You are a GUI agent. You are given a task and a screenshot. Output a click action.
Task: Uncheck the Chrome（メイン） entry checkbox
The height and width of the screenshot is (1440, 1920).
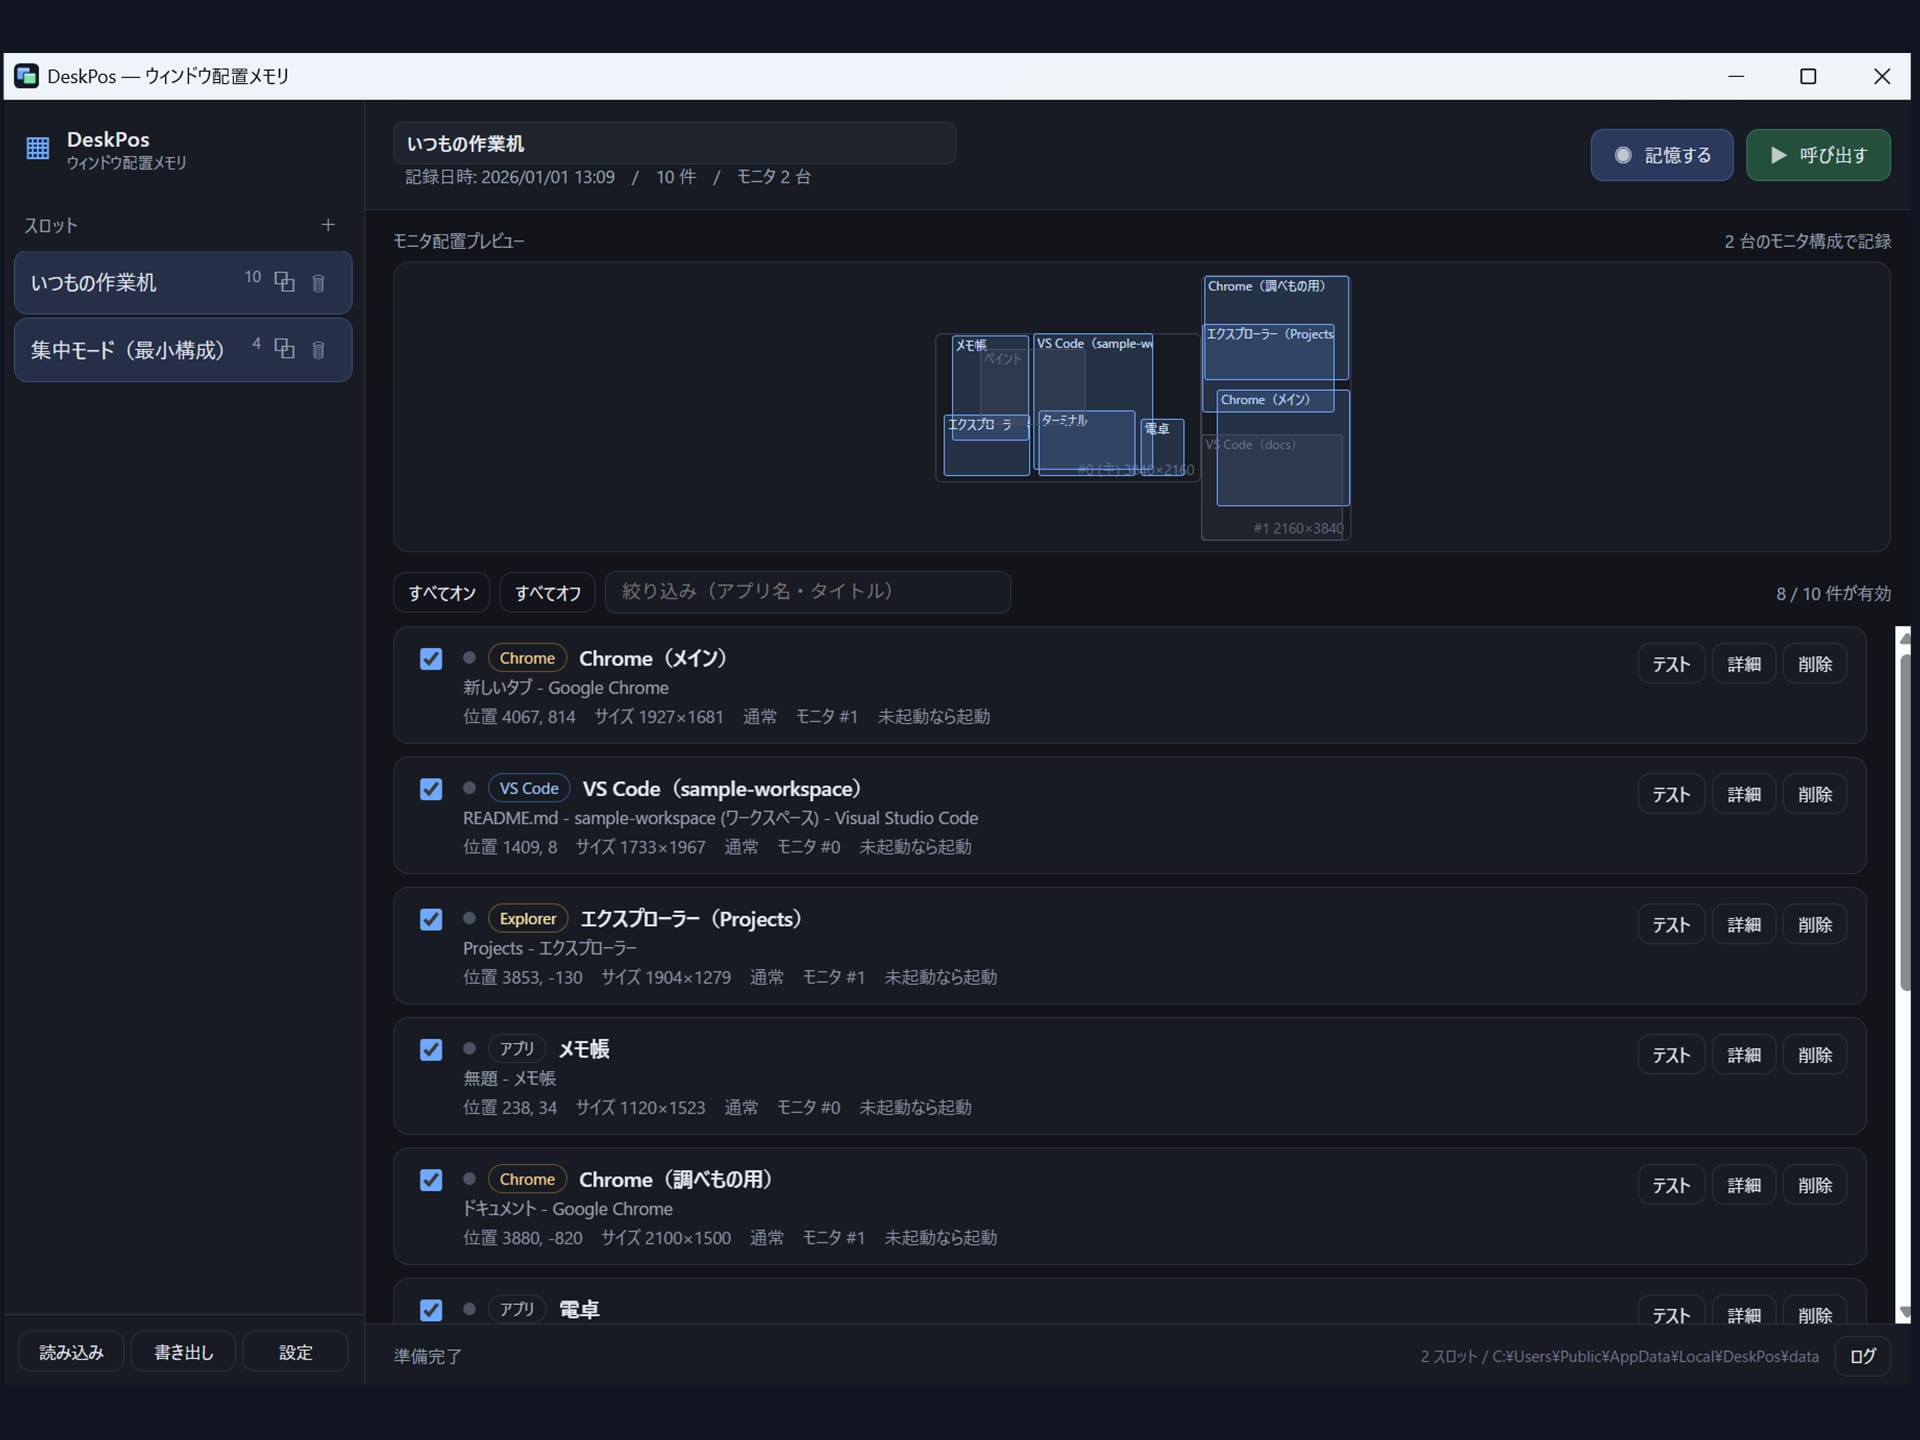[x=431, y=659]
